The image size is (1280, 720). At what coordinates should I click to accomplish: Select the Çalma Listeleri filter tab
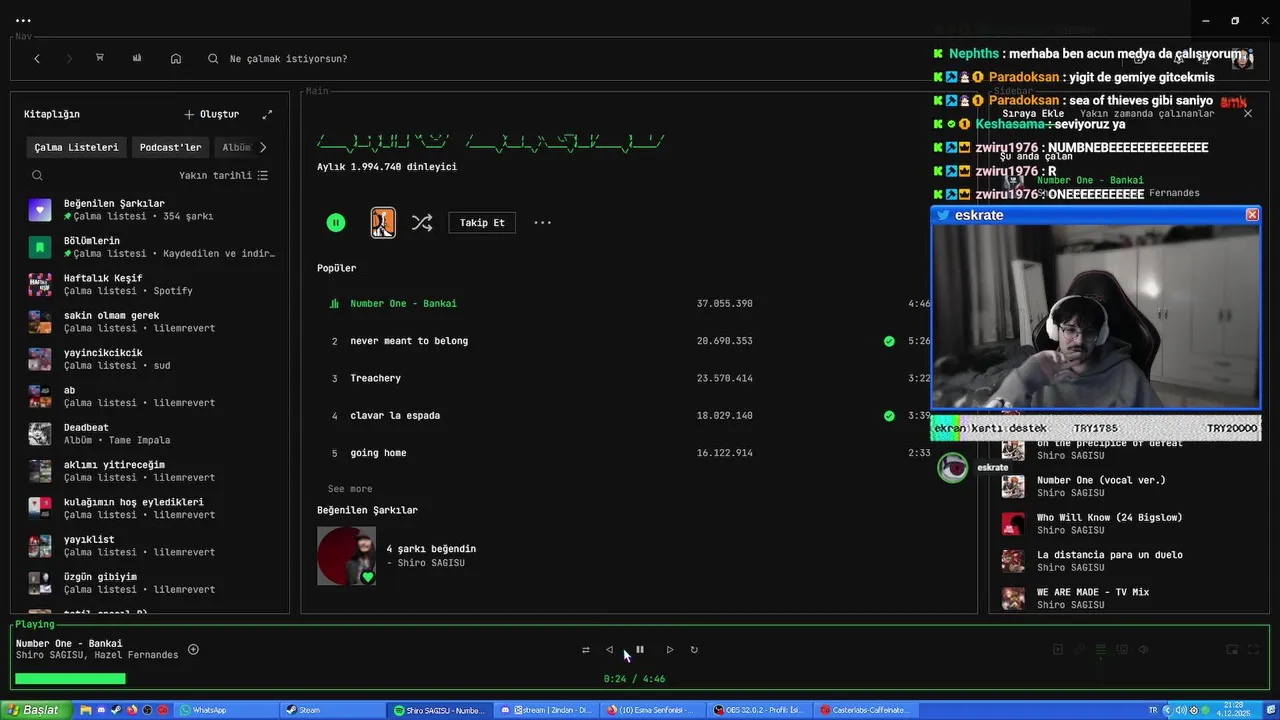[x=76, y=147]
